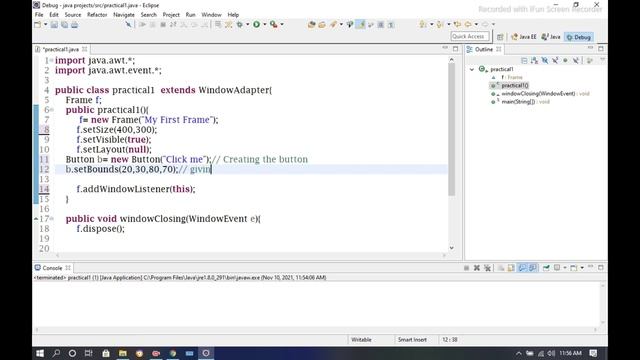The width and height of the screenshot is (640, 360).
Task: Open the Navigate menu
Action: coord(124,15)
